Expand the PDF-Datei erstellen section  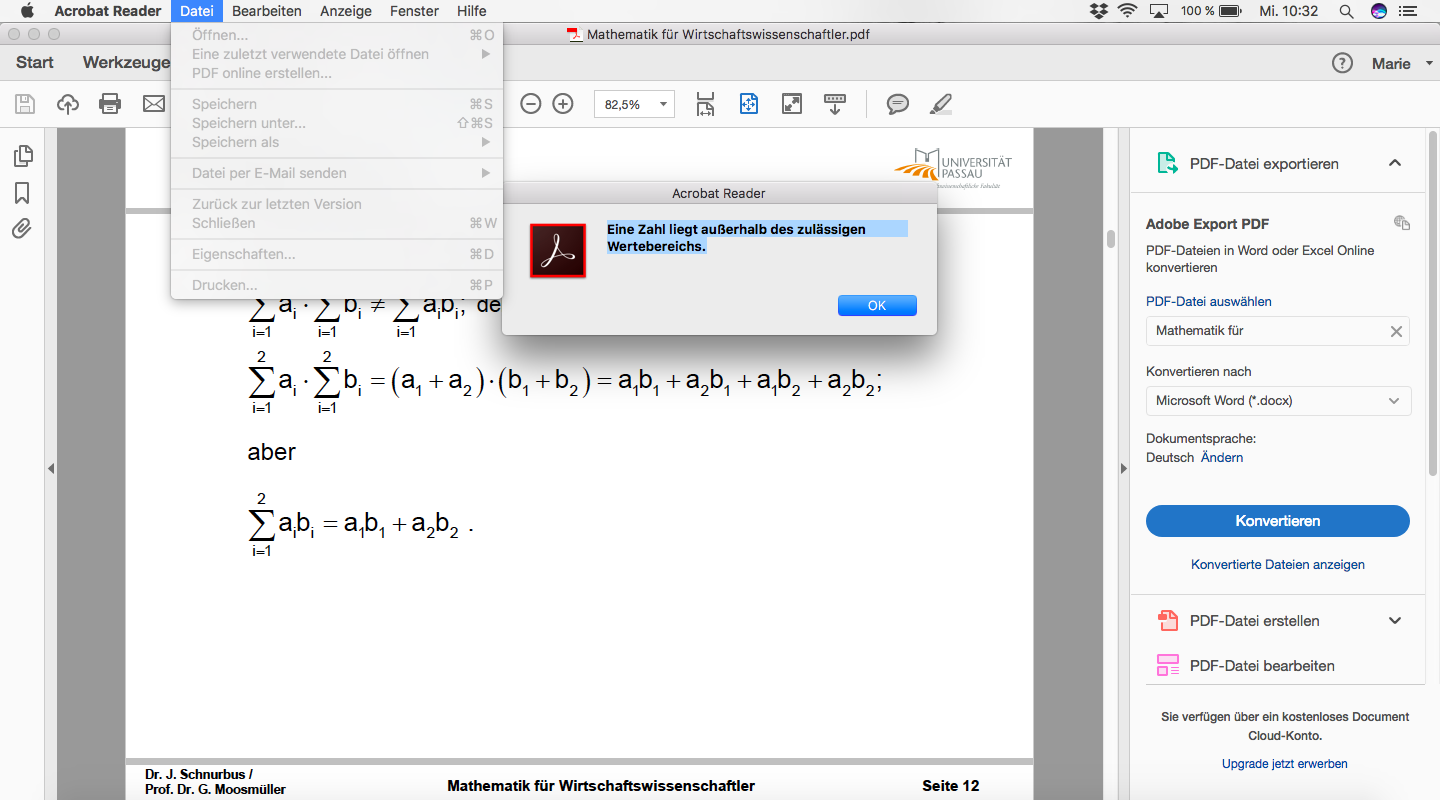pyautogui.click(x=1395, y=621)
